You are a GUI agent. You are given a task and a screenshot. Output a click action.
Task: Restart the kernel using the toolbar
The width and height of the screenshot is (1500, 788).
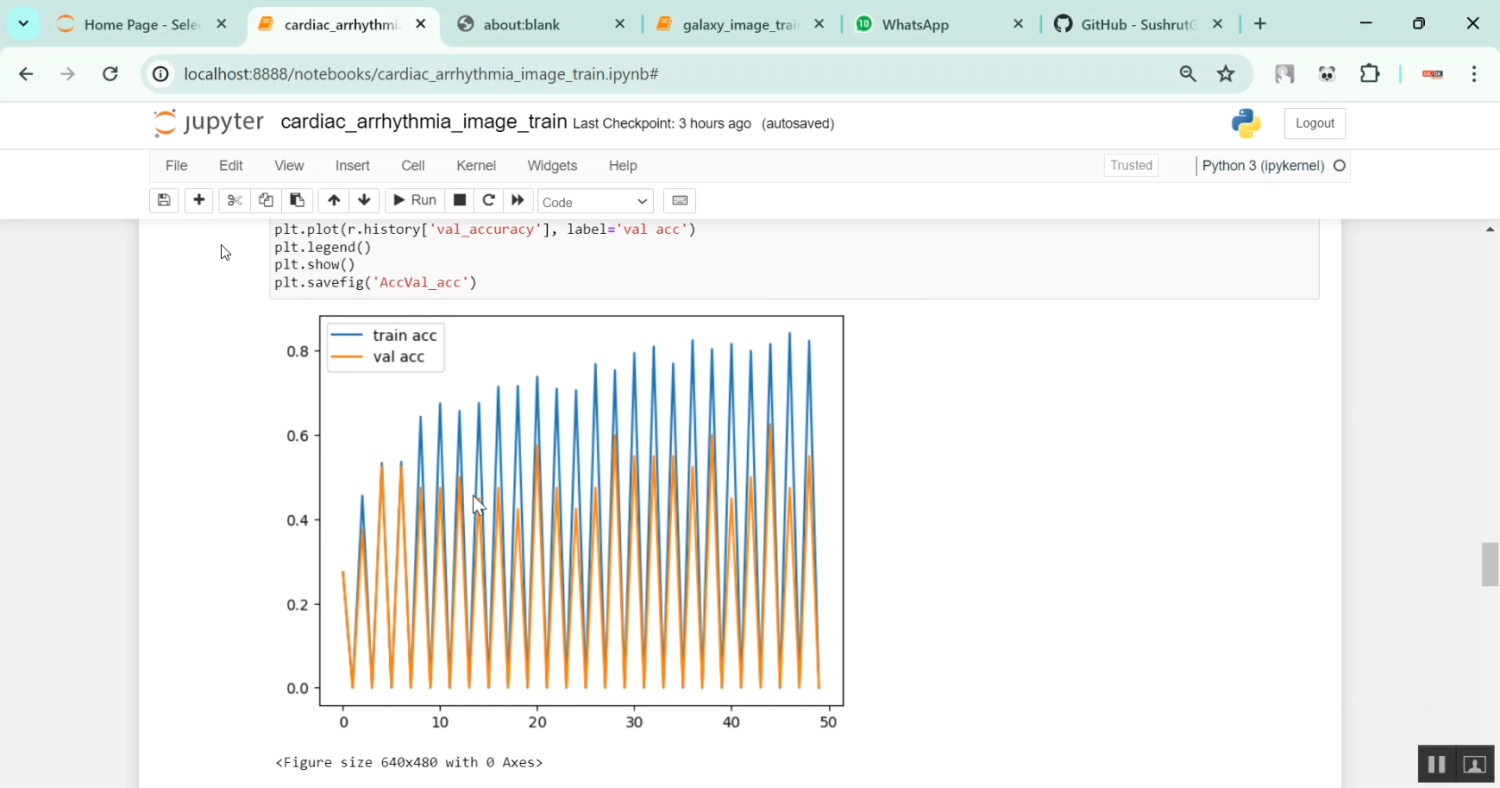coord(489,200)
